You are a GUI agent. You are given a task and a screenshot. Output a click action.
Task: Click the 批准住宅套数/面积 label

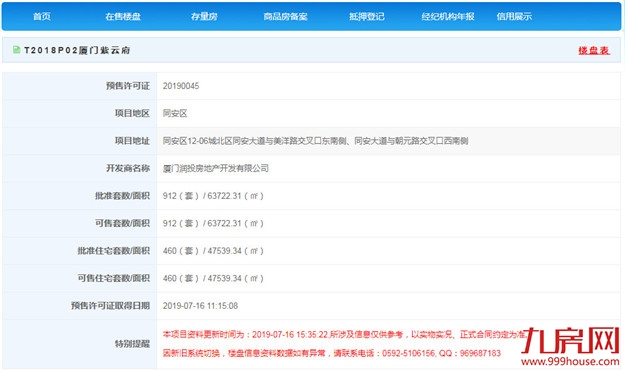(x=114, y=251)
